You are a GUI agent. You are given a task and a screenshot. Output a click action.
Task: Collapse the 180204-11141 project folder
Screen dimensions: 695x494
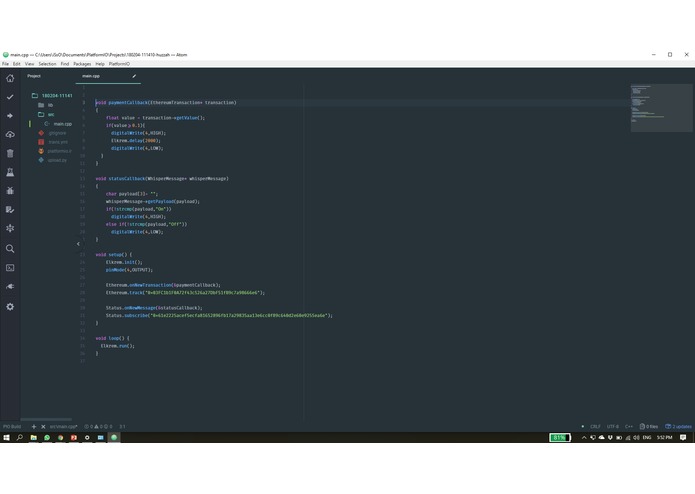pyautogui.click(x=52, y=96)
